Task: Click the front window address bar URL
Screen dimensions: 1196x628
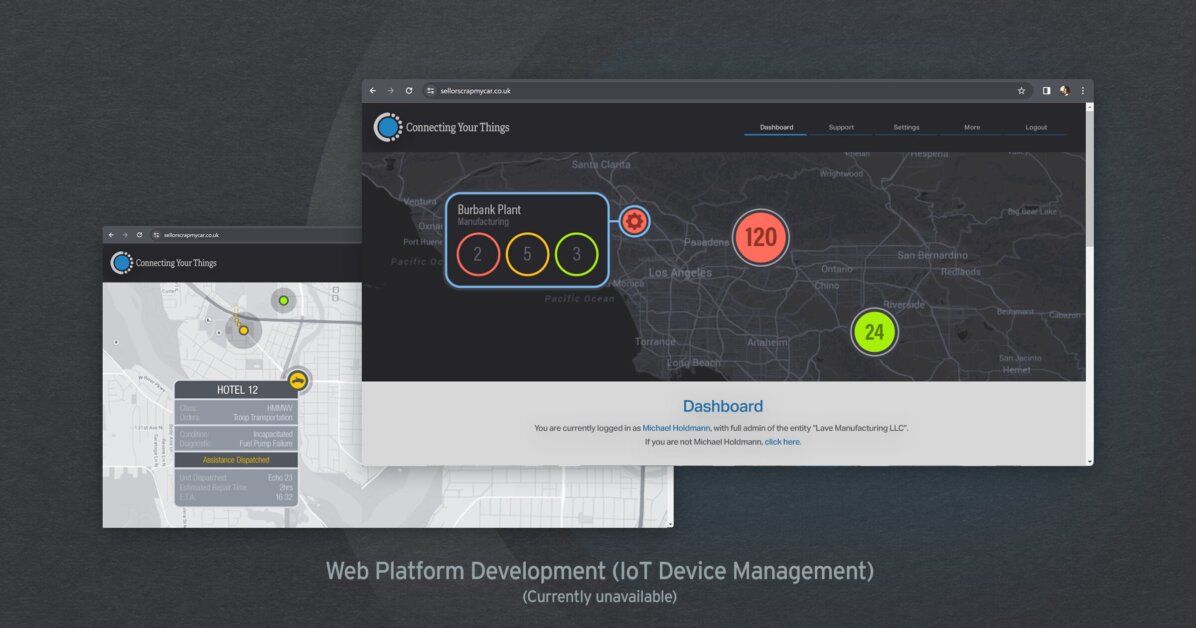Action: [x=476, y=91]
